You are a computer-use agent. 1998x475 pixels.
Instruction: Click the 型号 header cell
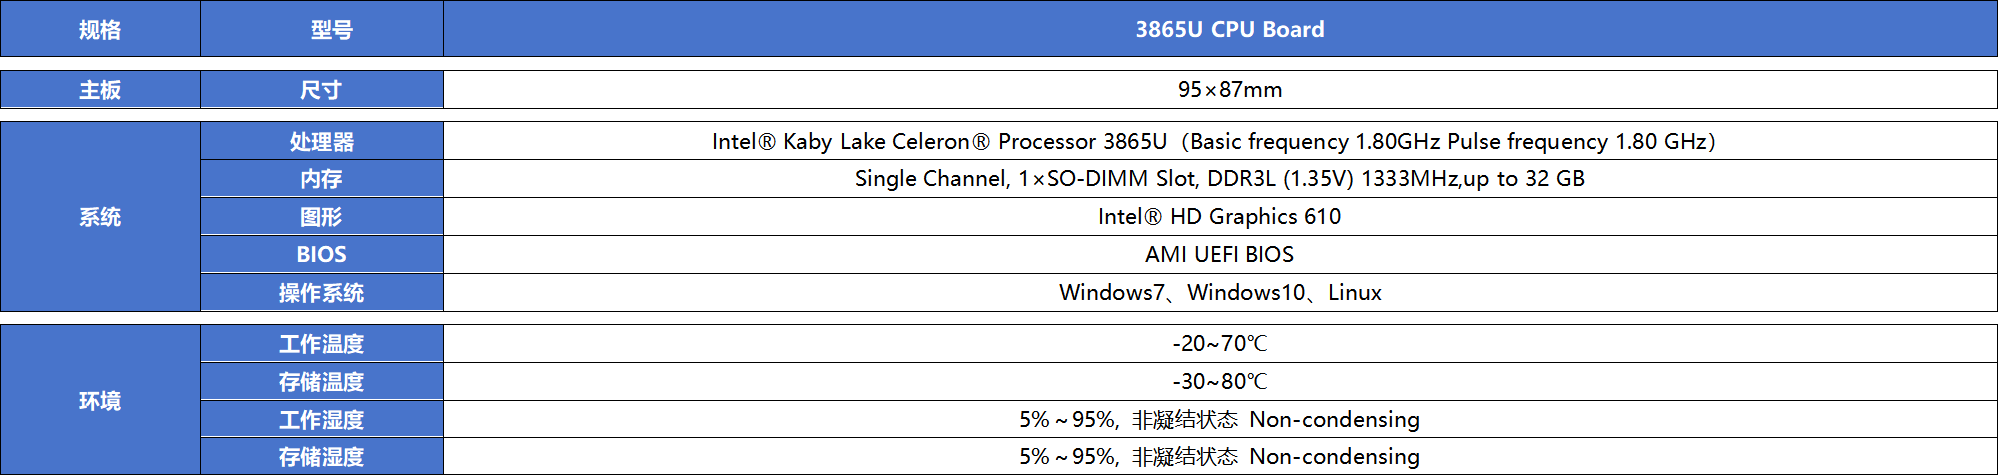pos(322,29)
